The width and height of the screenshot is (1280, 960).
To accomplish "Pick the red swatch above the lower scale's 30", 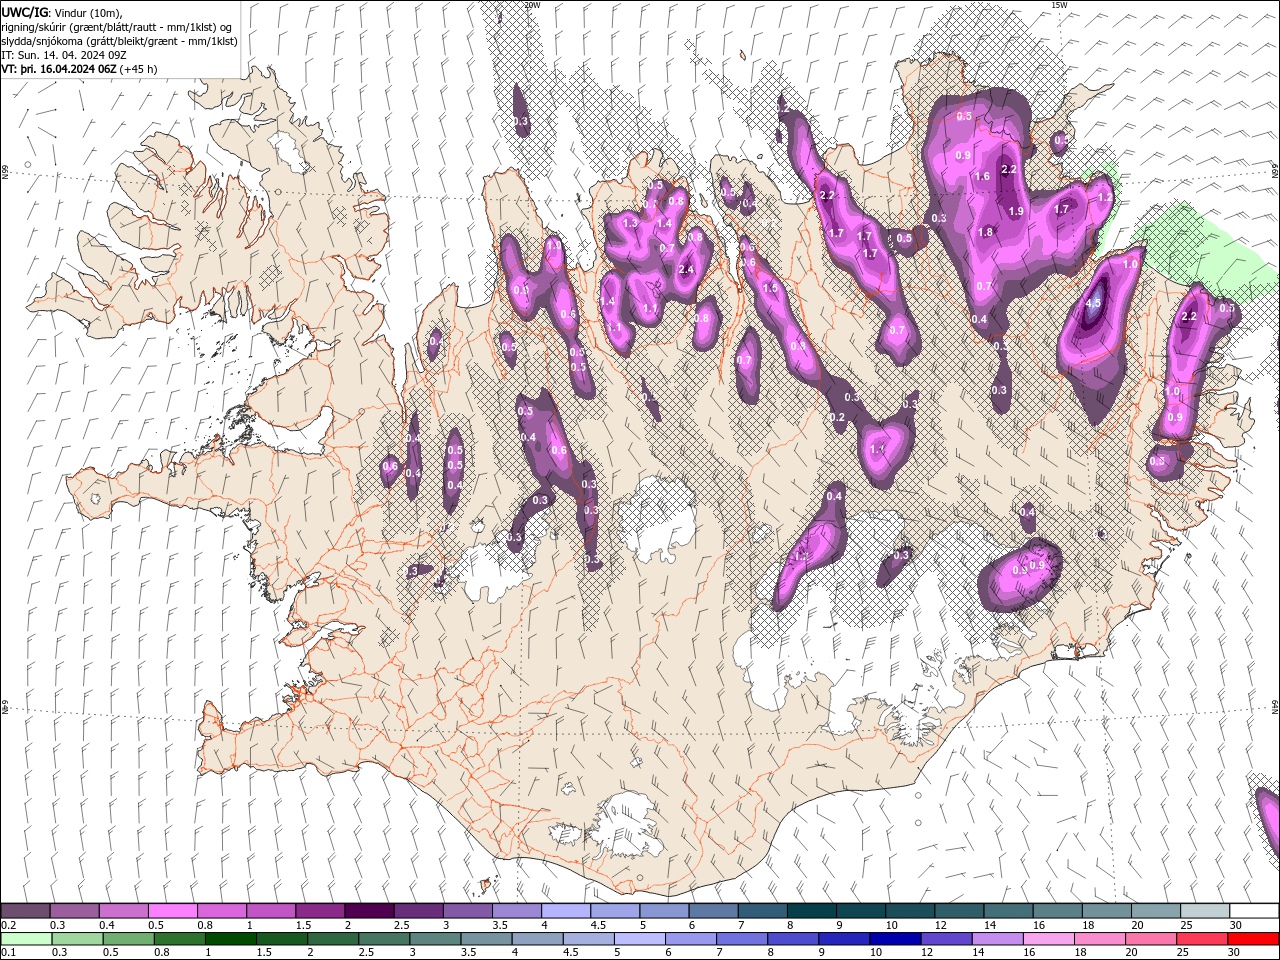I will click(x=1254, y=939).
